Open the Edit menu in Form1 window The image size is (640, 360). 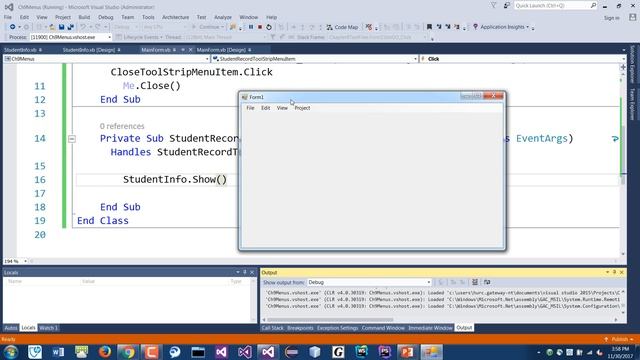(266, 108)
